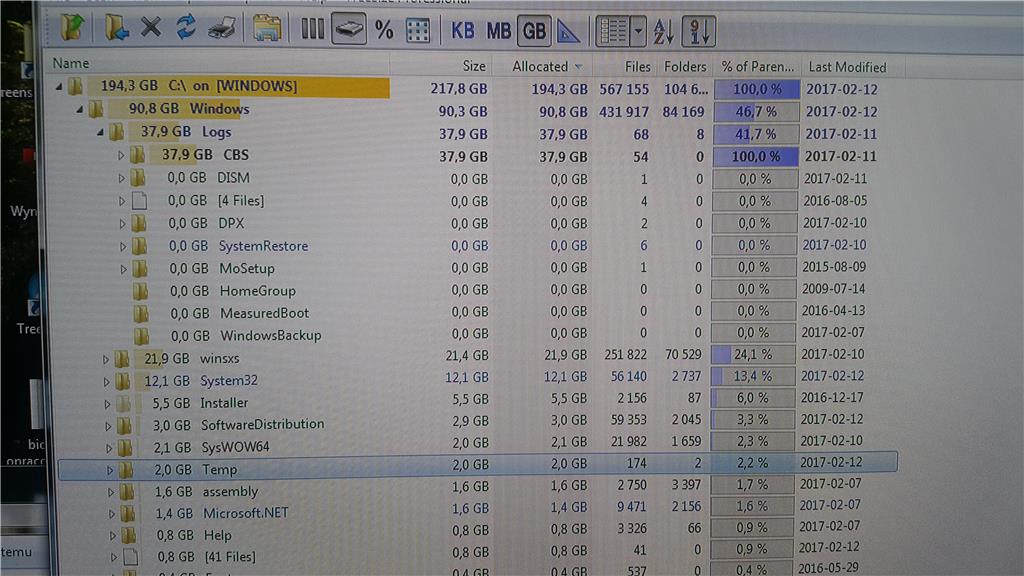Viewport: 1024px width, 576px height.
Task: Click the System32 folder icon
Action: tap(123, 381)
